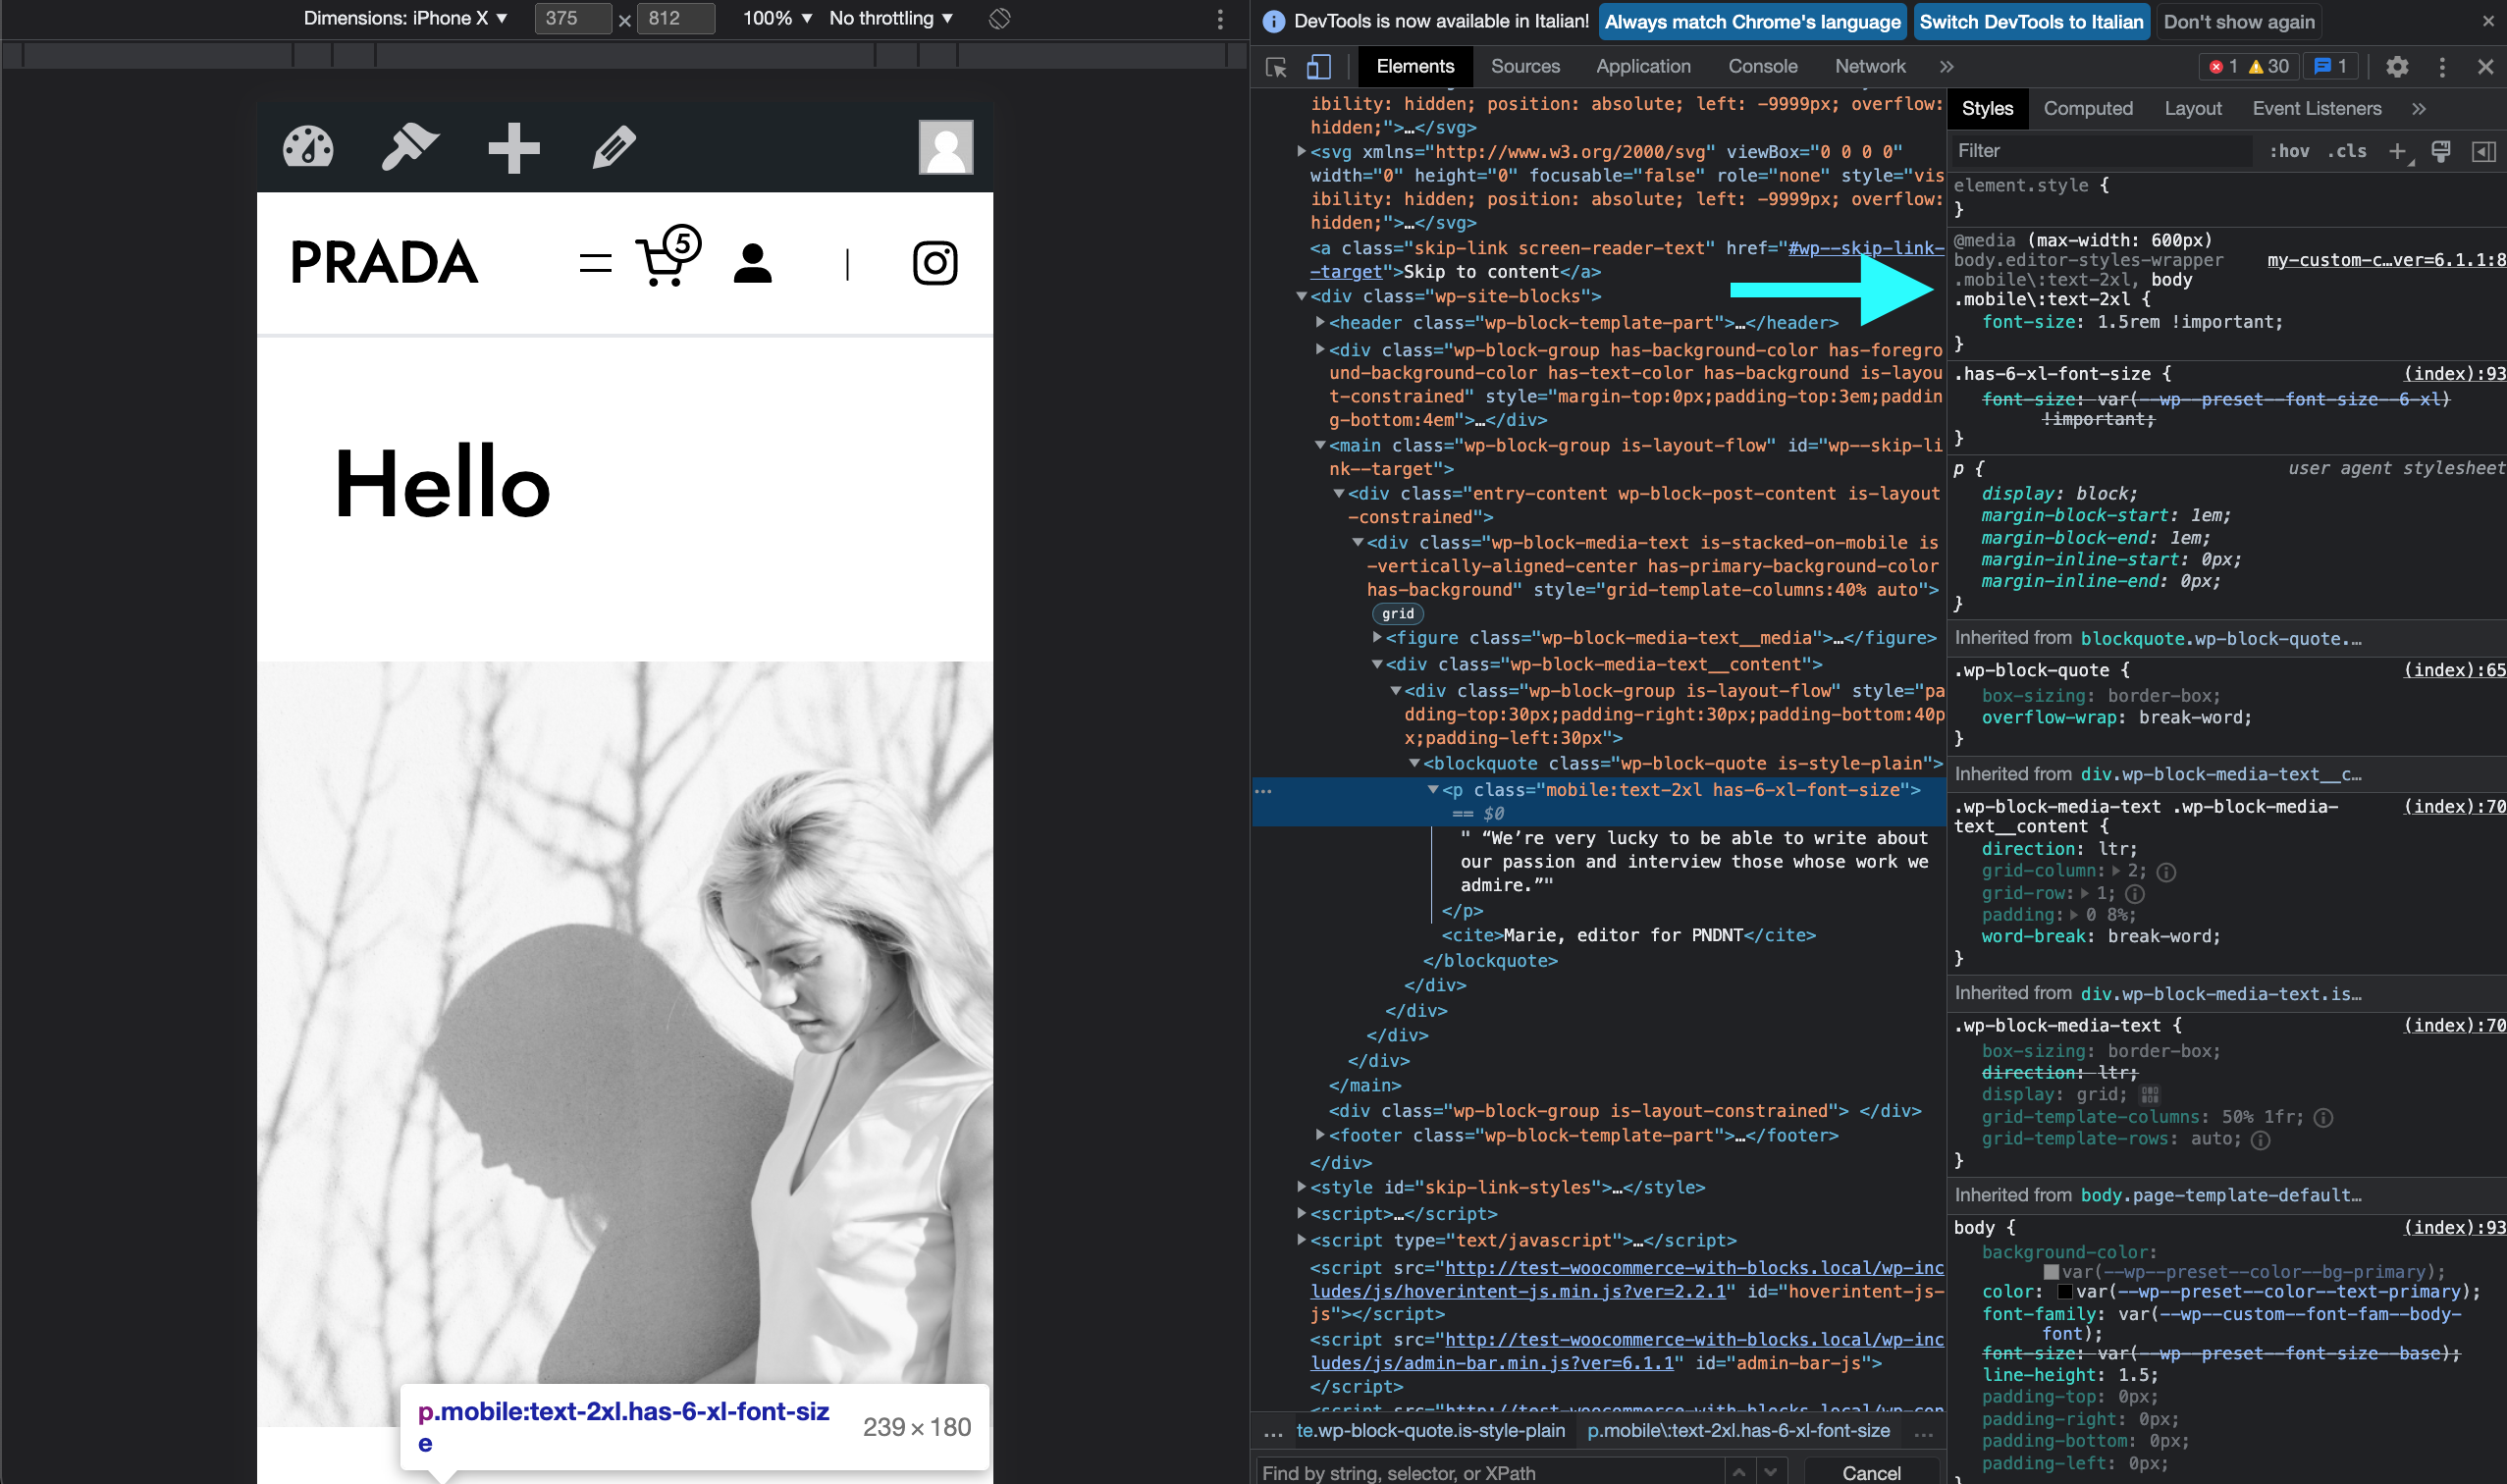This screenshot has width=2507, height=1484.
Task: Expand the footer wp-block-template-part node
Action: click(1320, 1135)
